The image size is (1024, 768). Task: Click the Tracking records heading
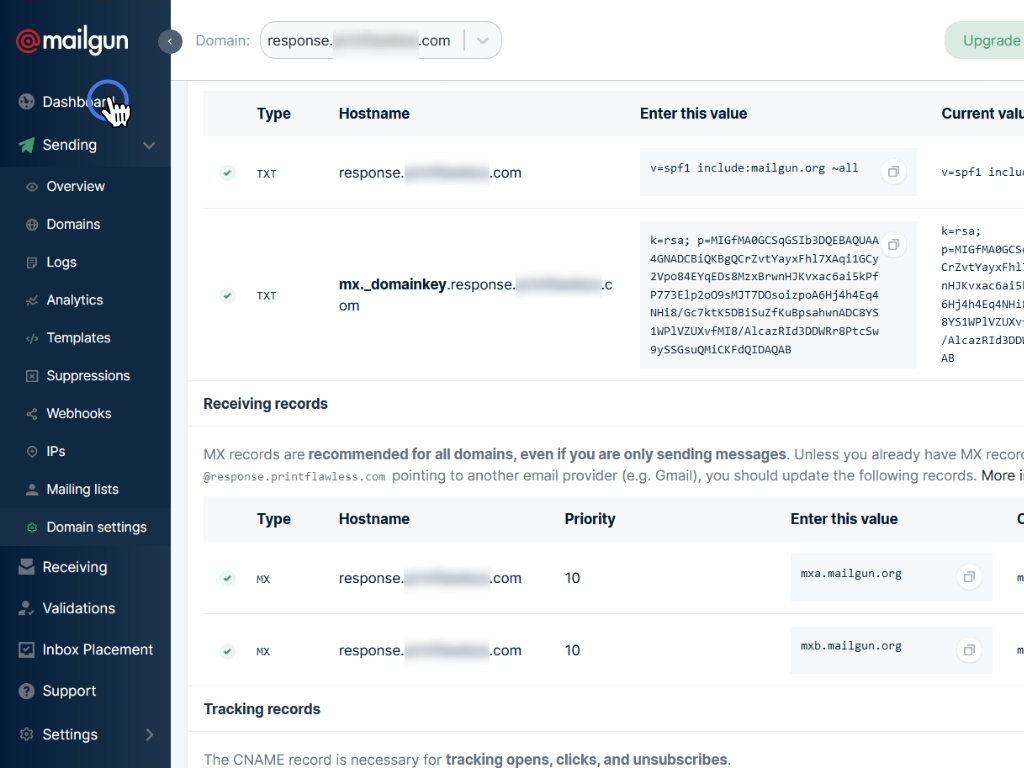coord(262,709)
